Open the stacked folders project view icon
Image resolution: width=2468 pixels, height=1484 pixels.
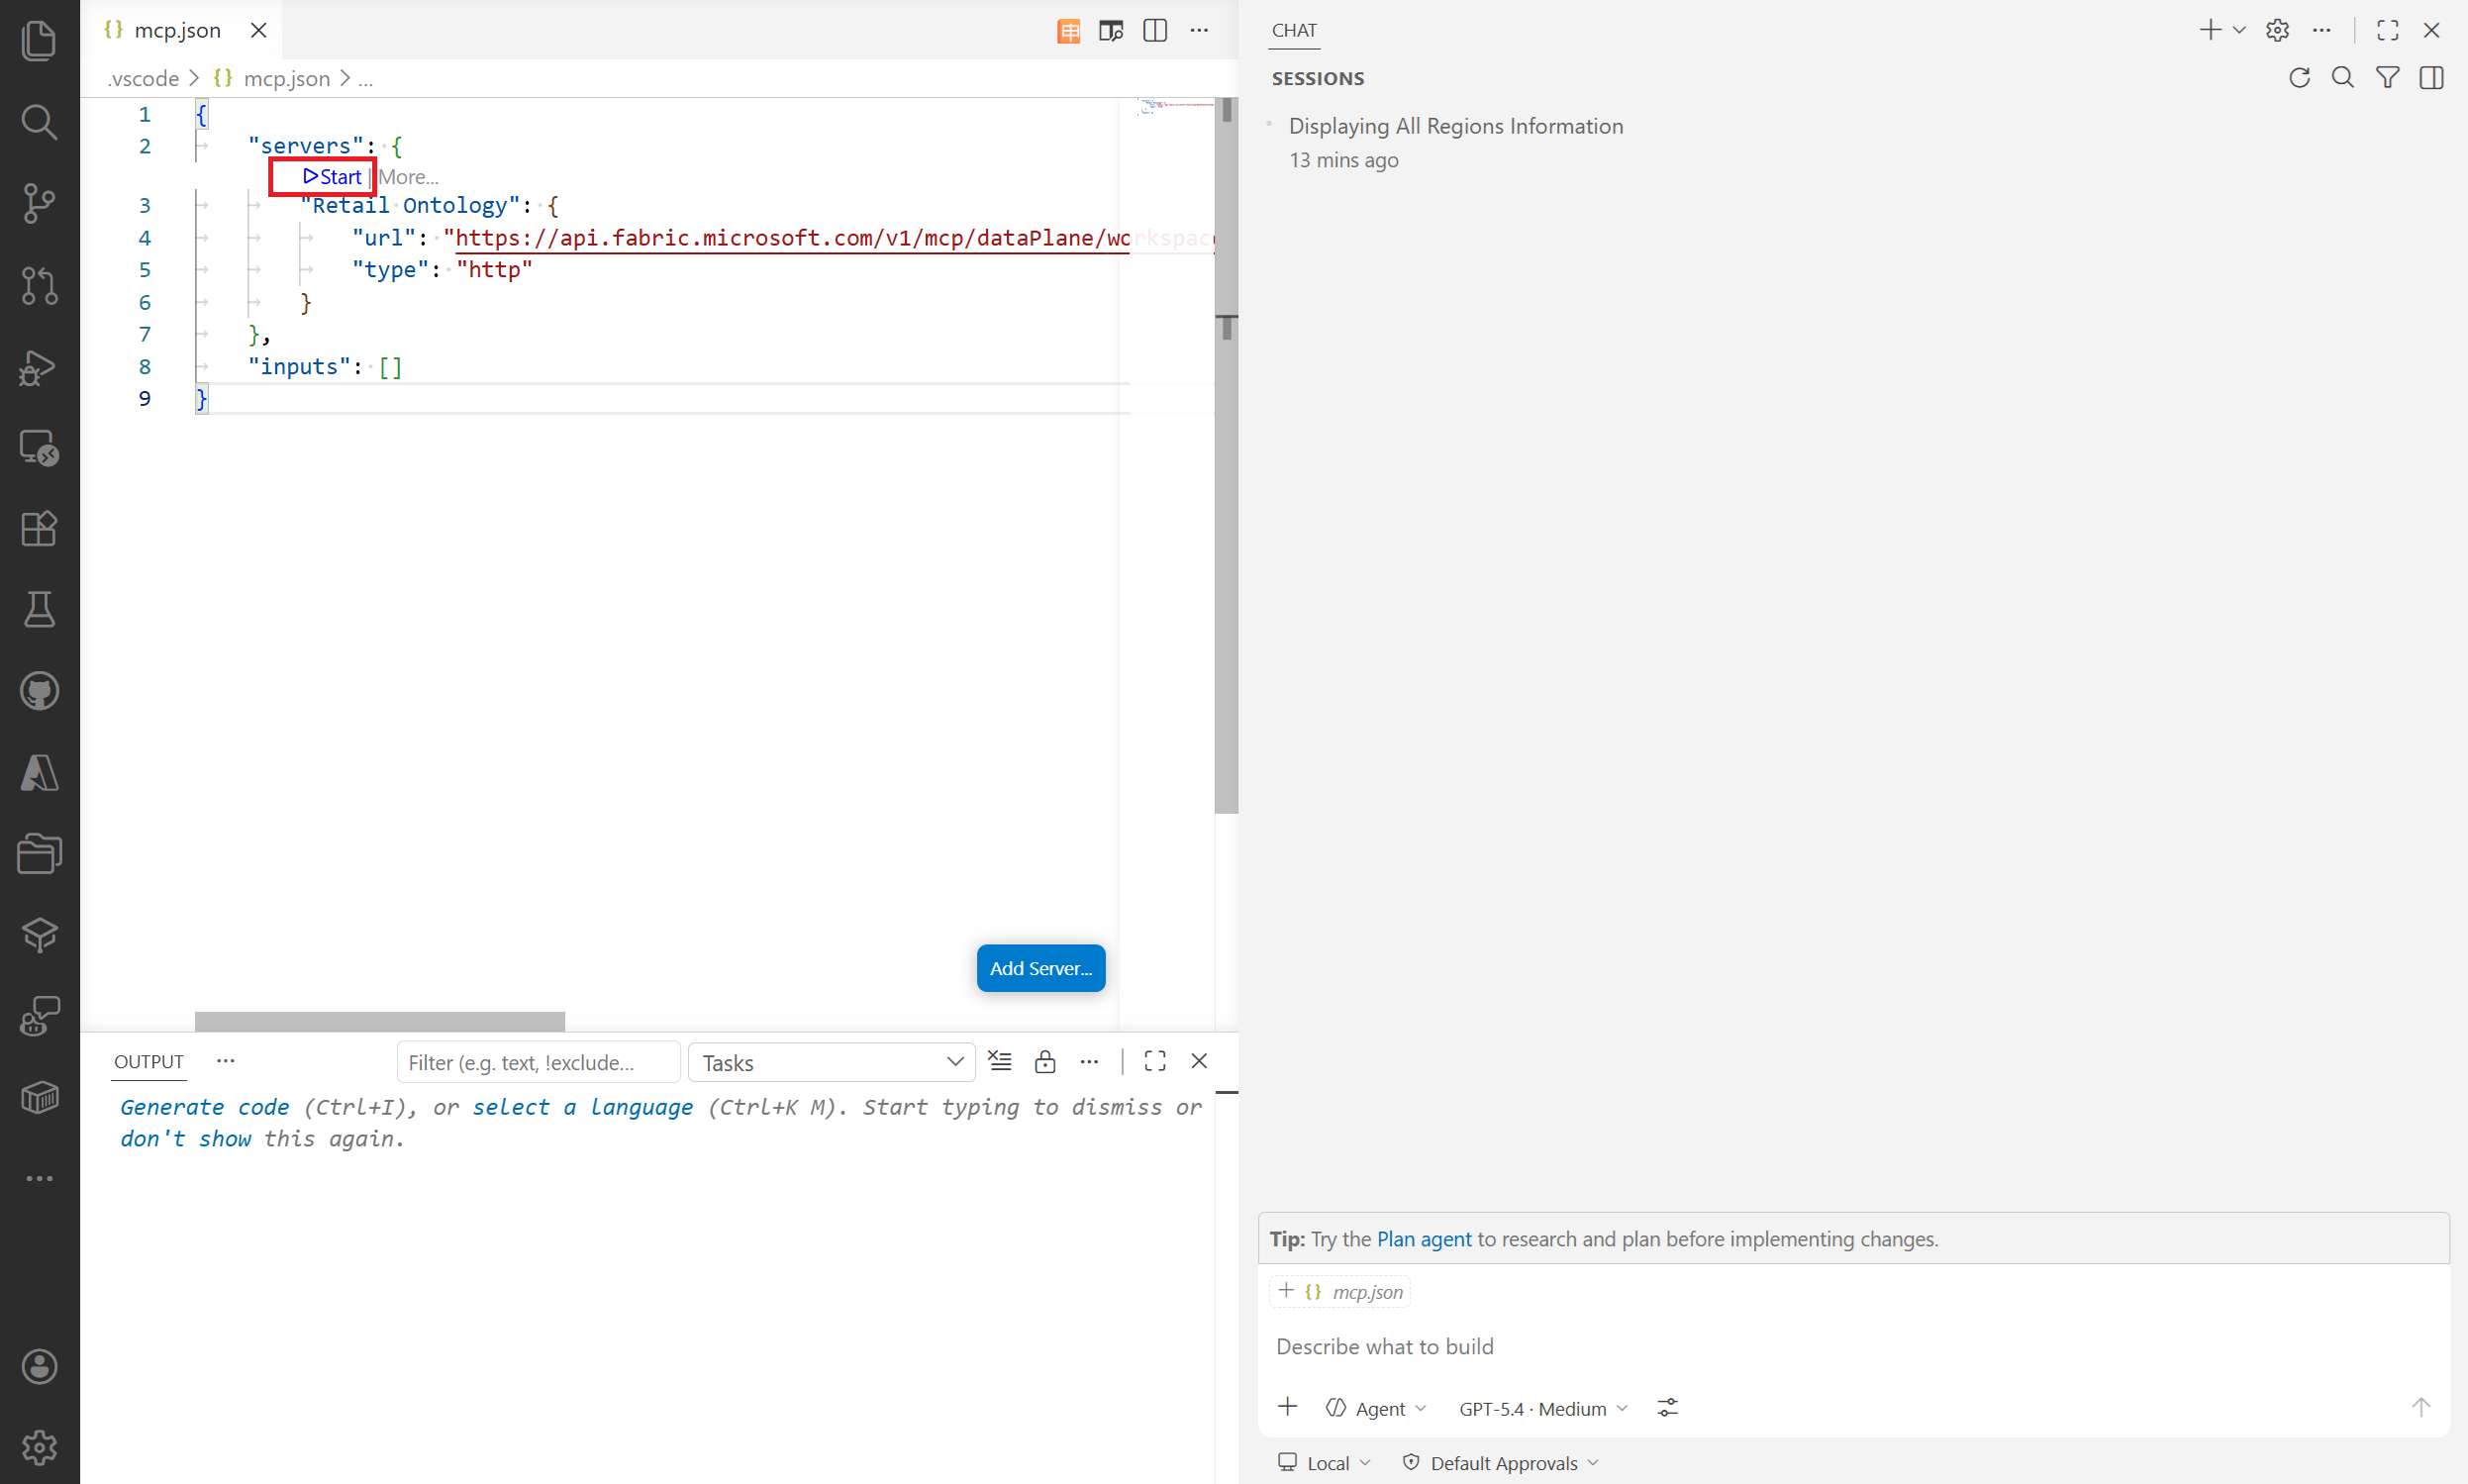tap(39, 854)
